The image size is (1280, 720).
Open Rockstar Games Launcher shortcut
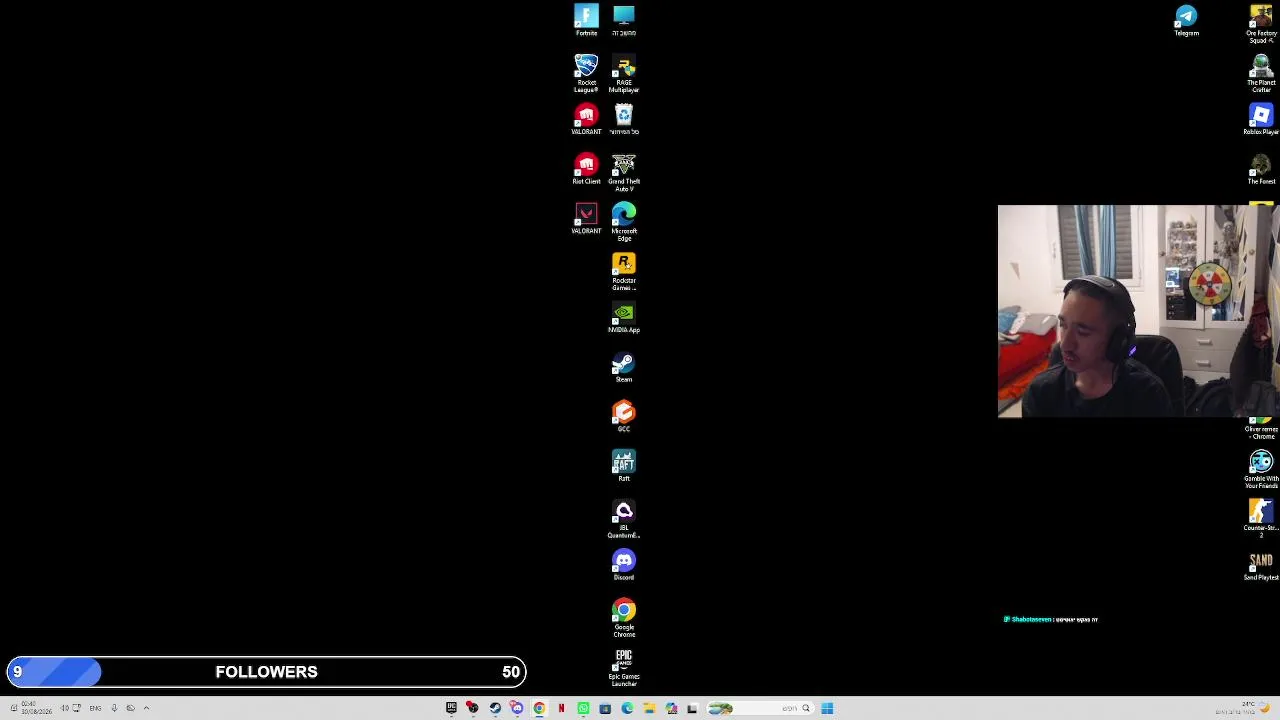click(x=624, y=272)
